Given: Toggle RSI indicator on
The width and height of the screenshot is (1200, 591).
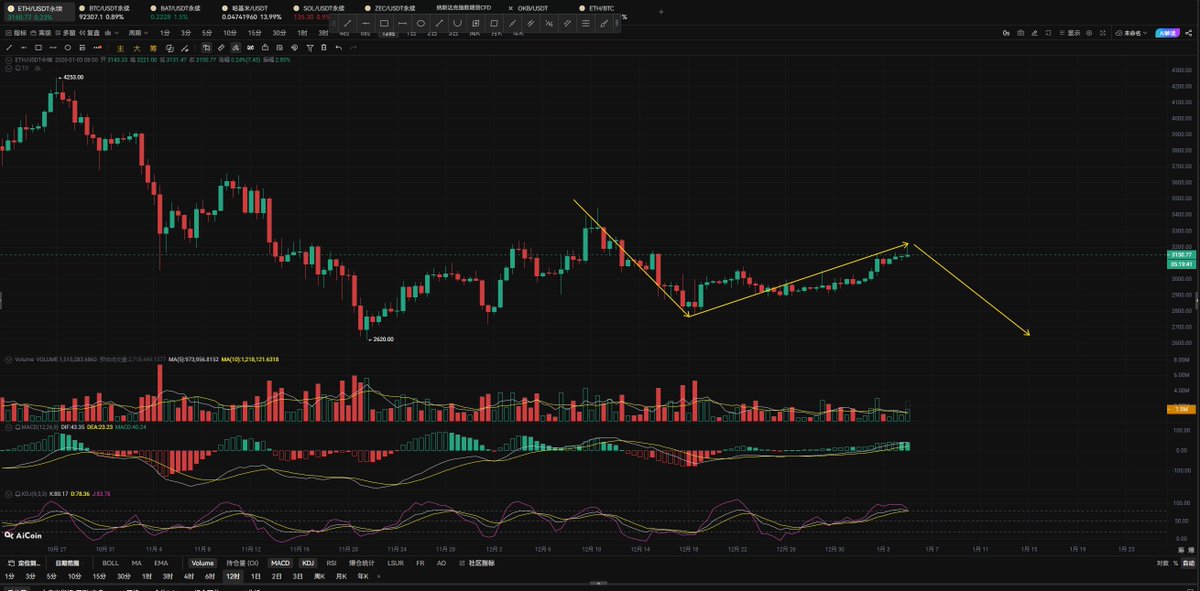Looking at the screenshot, I should pyautogui.click(x=331, y=563).
